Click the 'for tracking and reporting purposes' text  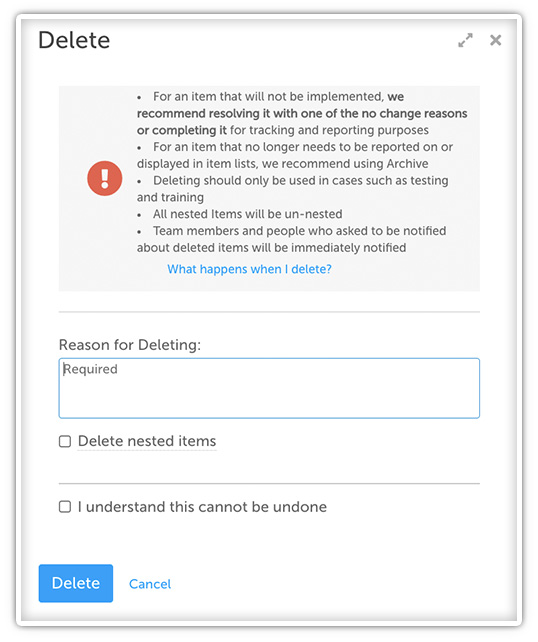tap(329, 130)
